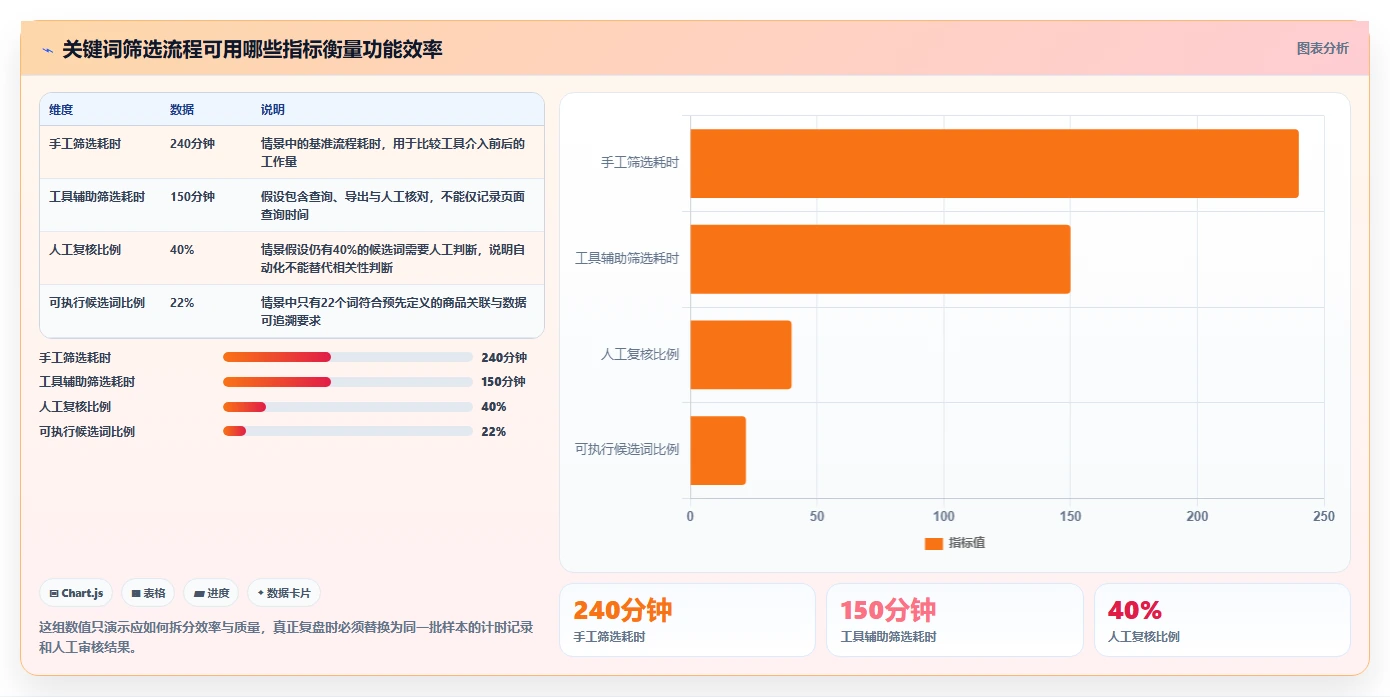Screen dimensions: 1390x697
Task: Click the 图表分析 label in header
Action: [x=1322, y=48]
